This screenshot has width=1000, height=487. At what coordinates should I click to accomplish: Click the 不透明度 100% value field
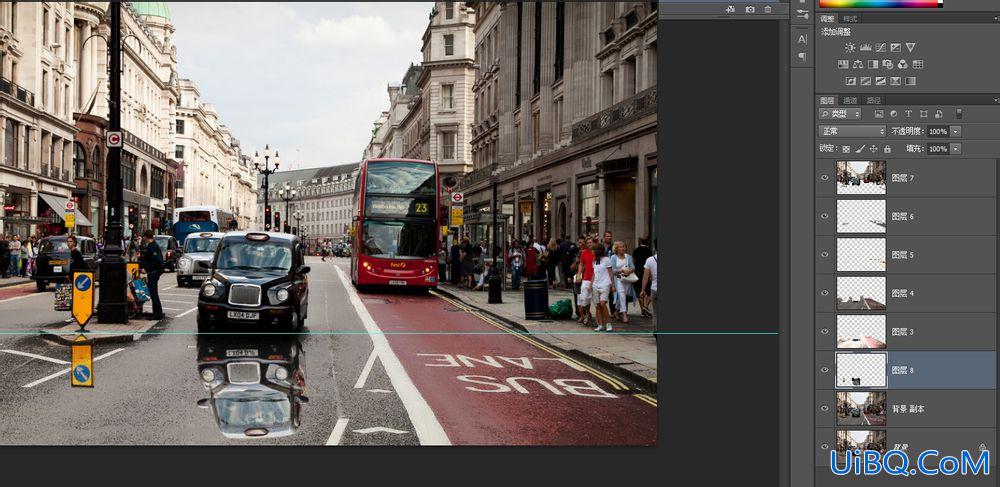pyautogui.click(x=938, y=131)
